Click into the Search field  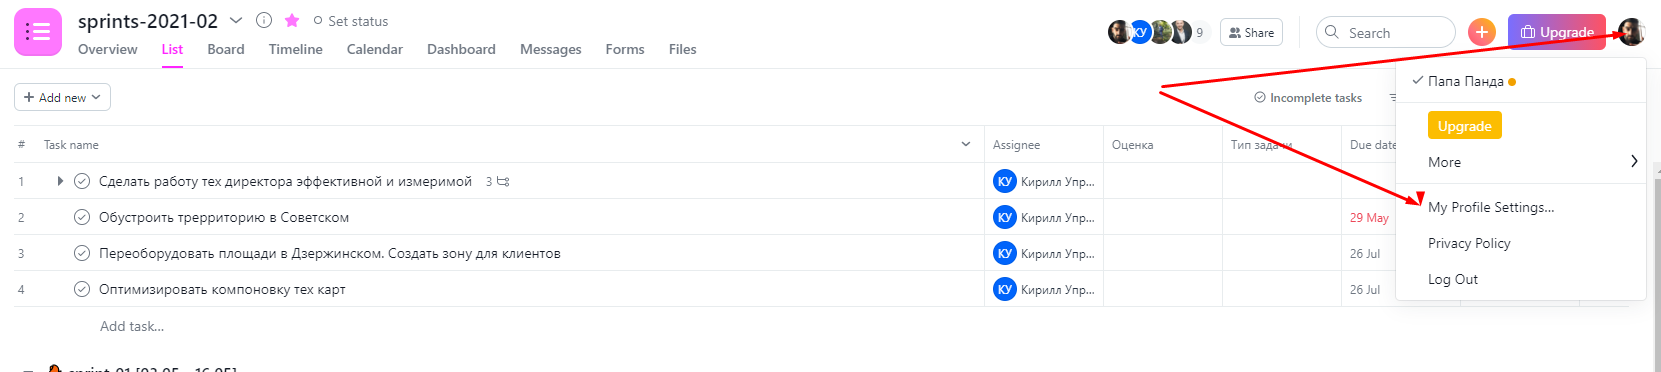(1386, 32)
